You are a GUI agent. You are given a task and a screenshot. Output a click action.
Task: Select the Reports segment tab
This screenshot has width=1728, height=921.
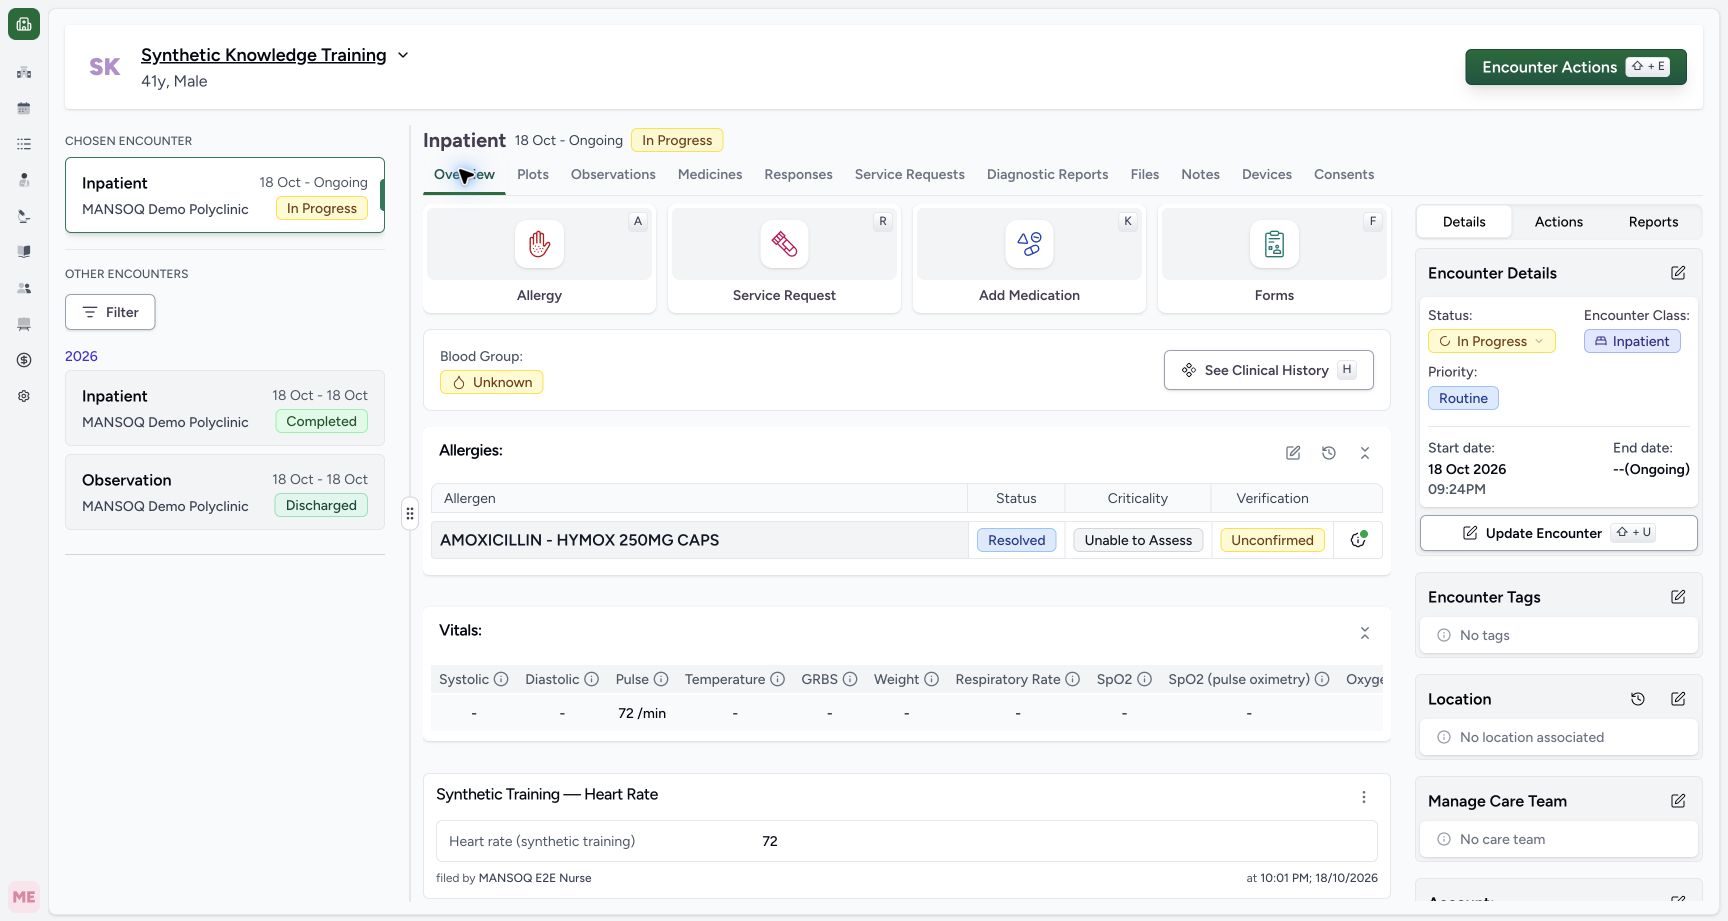tap(1653, 222)
